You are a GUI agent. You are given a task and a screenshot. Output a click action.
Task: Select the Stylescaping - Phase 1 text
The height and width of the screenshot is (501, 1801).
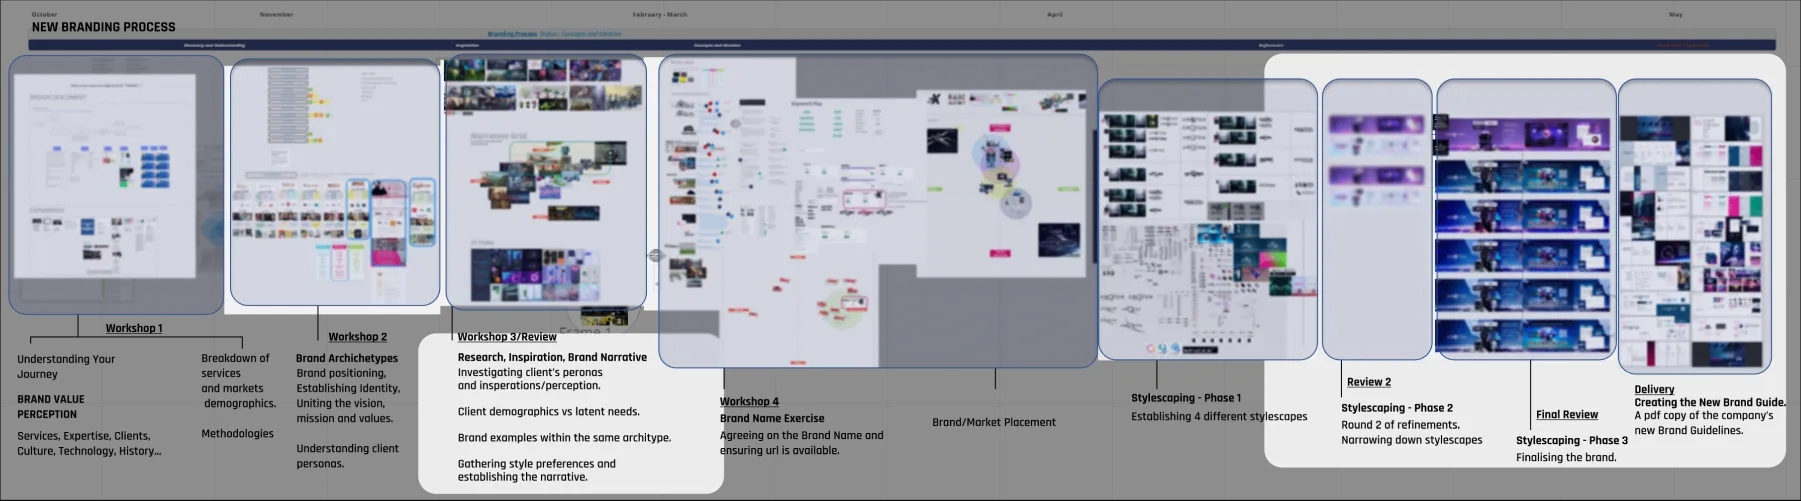1186,398
